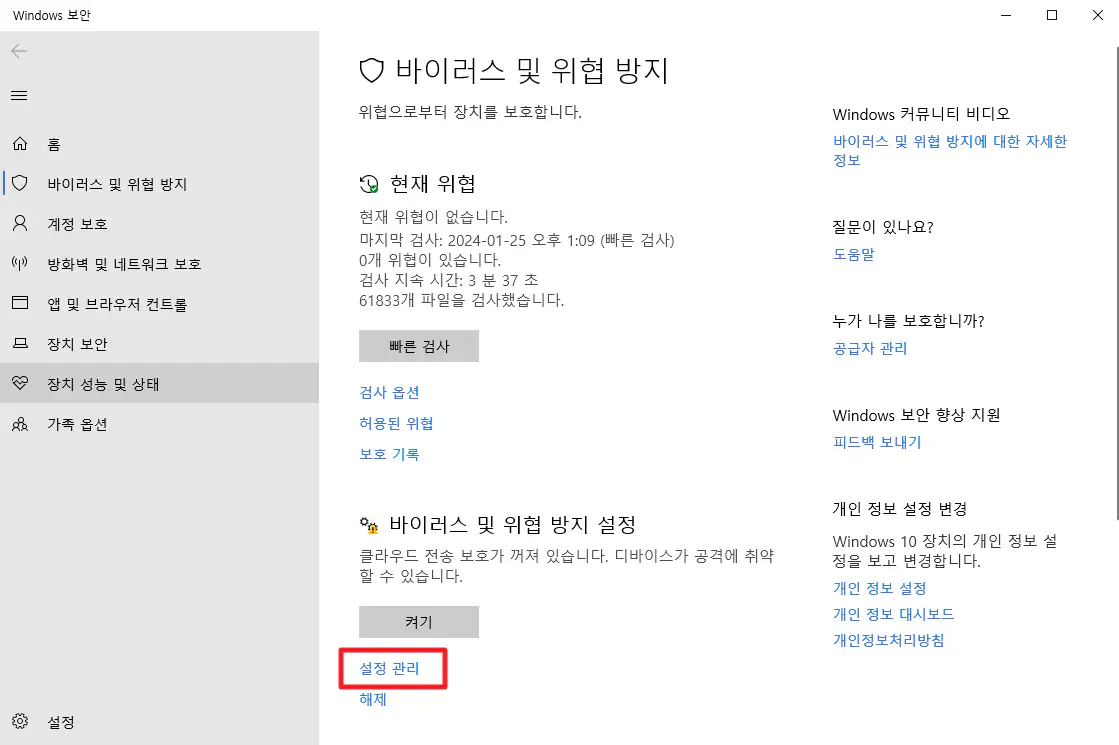1119x745 pixels.
Task: Open the 개인정보처리방침 link
Action: pyautogui.click(x=888, y=640)
